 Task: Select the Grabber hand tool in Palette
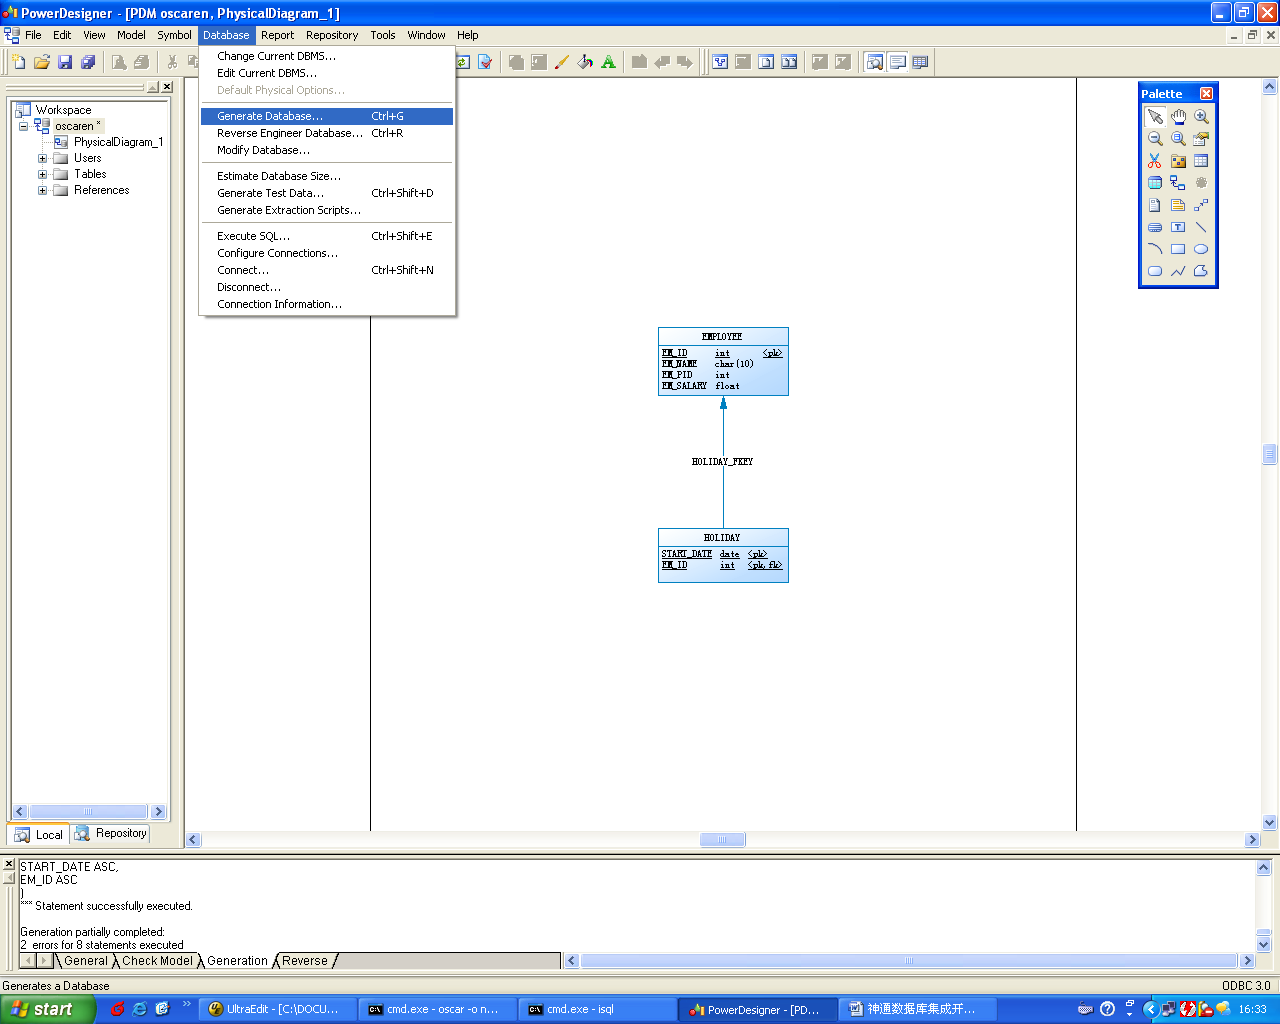(1178, 117)
